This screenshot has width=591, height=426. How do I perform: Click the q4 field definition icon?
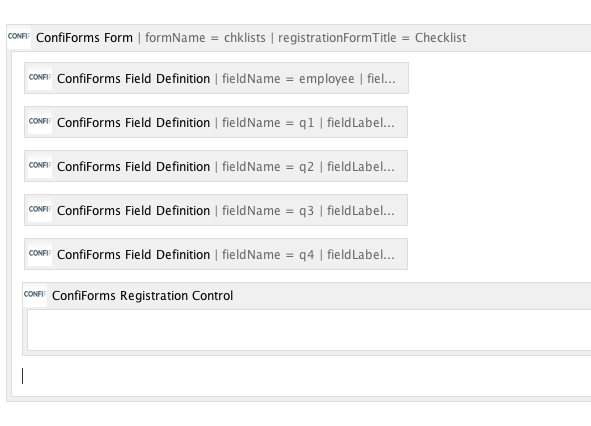(x=40, y=254)
